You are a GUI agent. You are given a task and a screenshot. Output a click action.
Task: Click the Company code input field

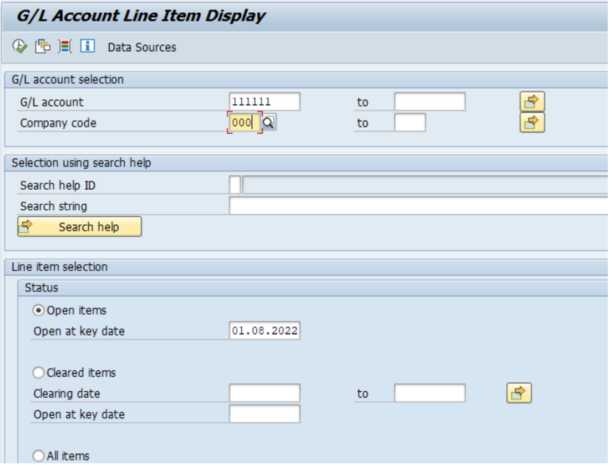(x=243, y=123)
